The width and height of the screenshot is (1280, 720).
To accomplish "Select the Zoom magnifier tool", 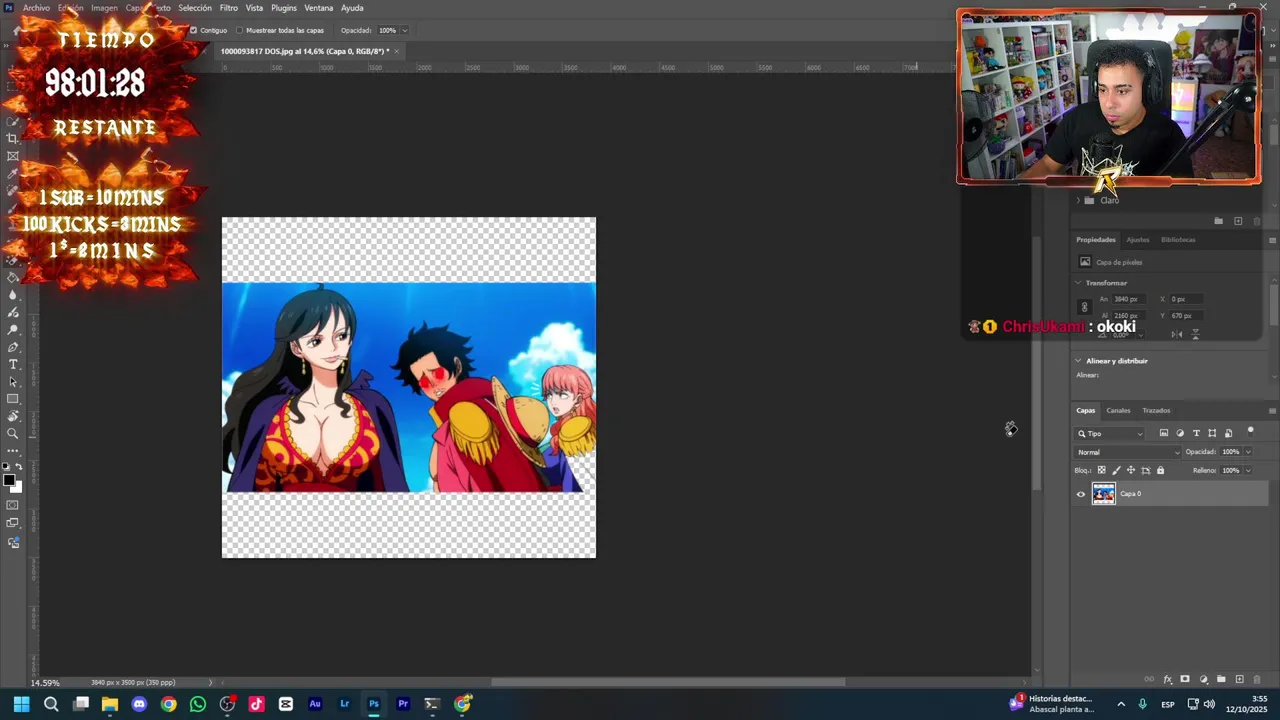I will (13, 434).
